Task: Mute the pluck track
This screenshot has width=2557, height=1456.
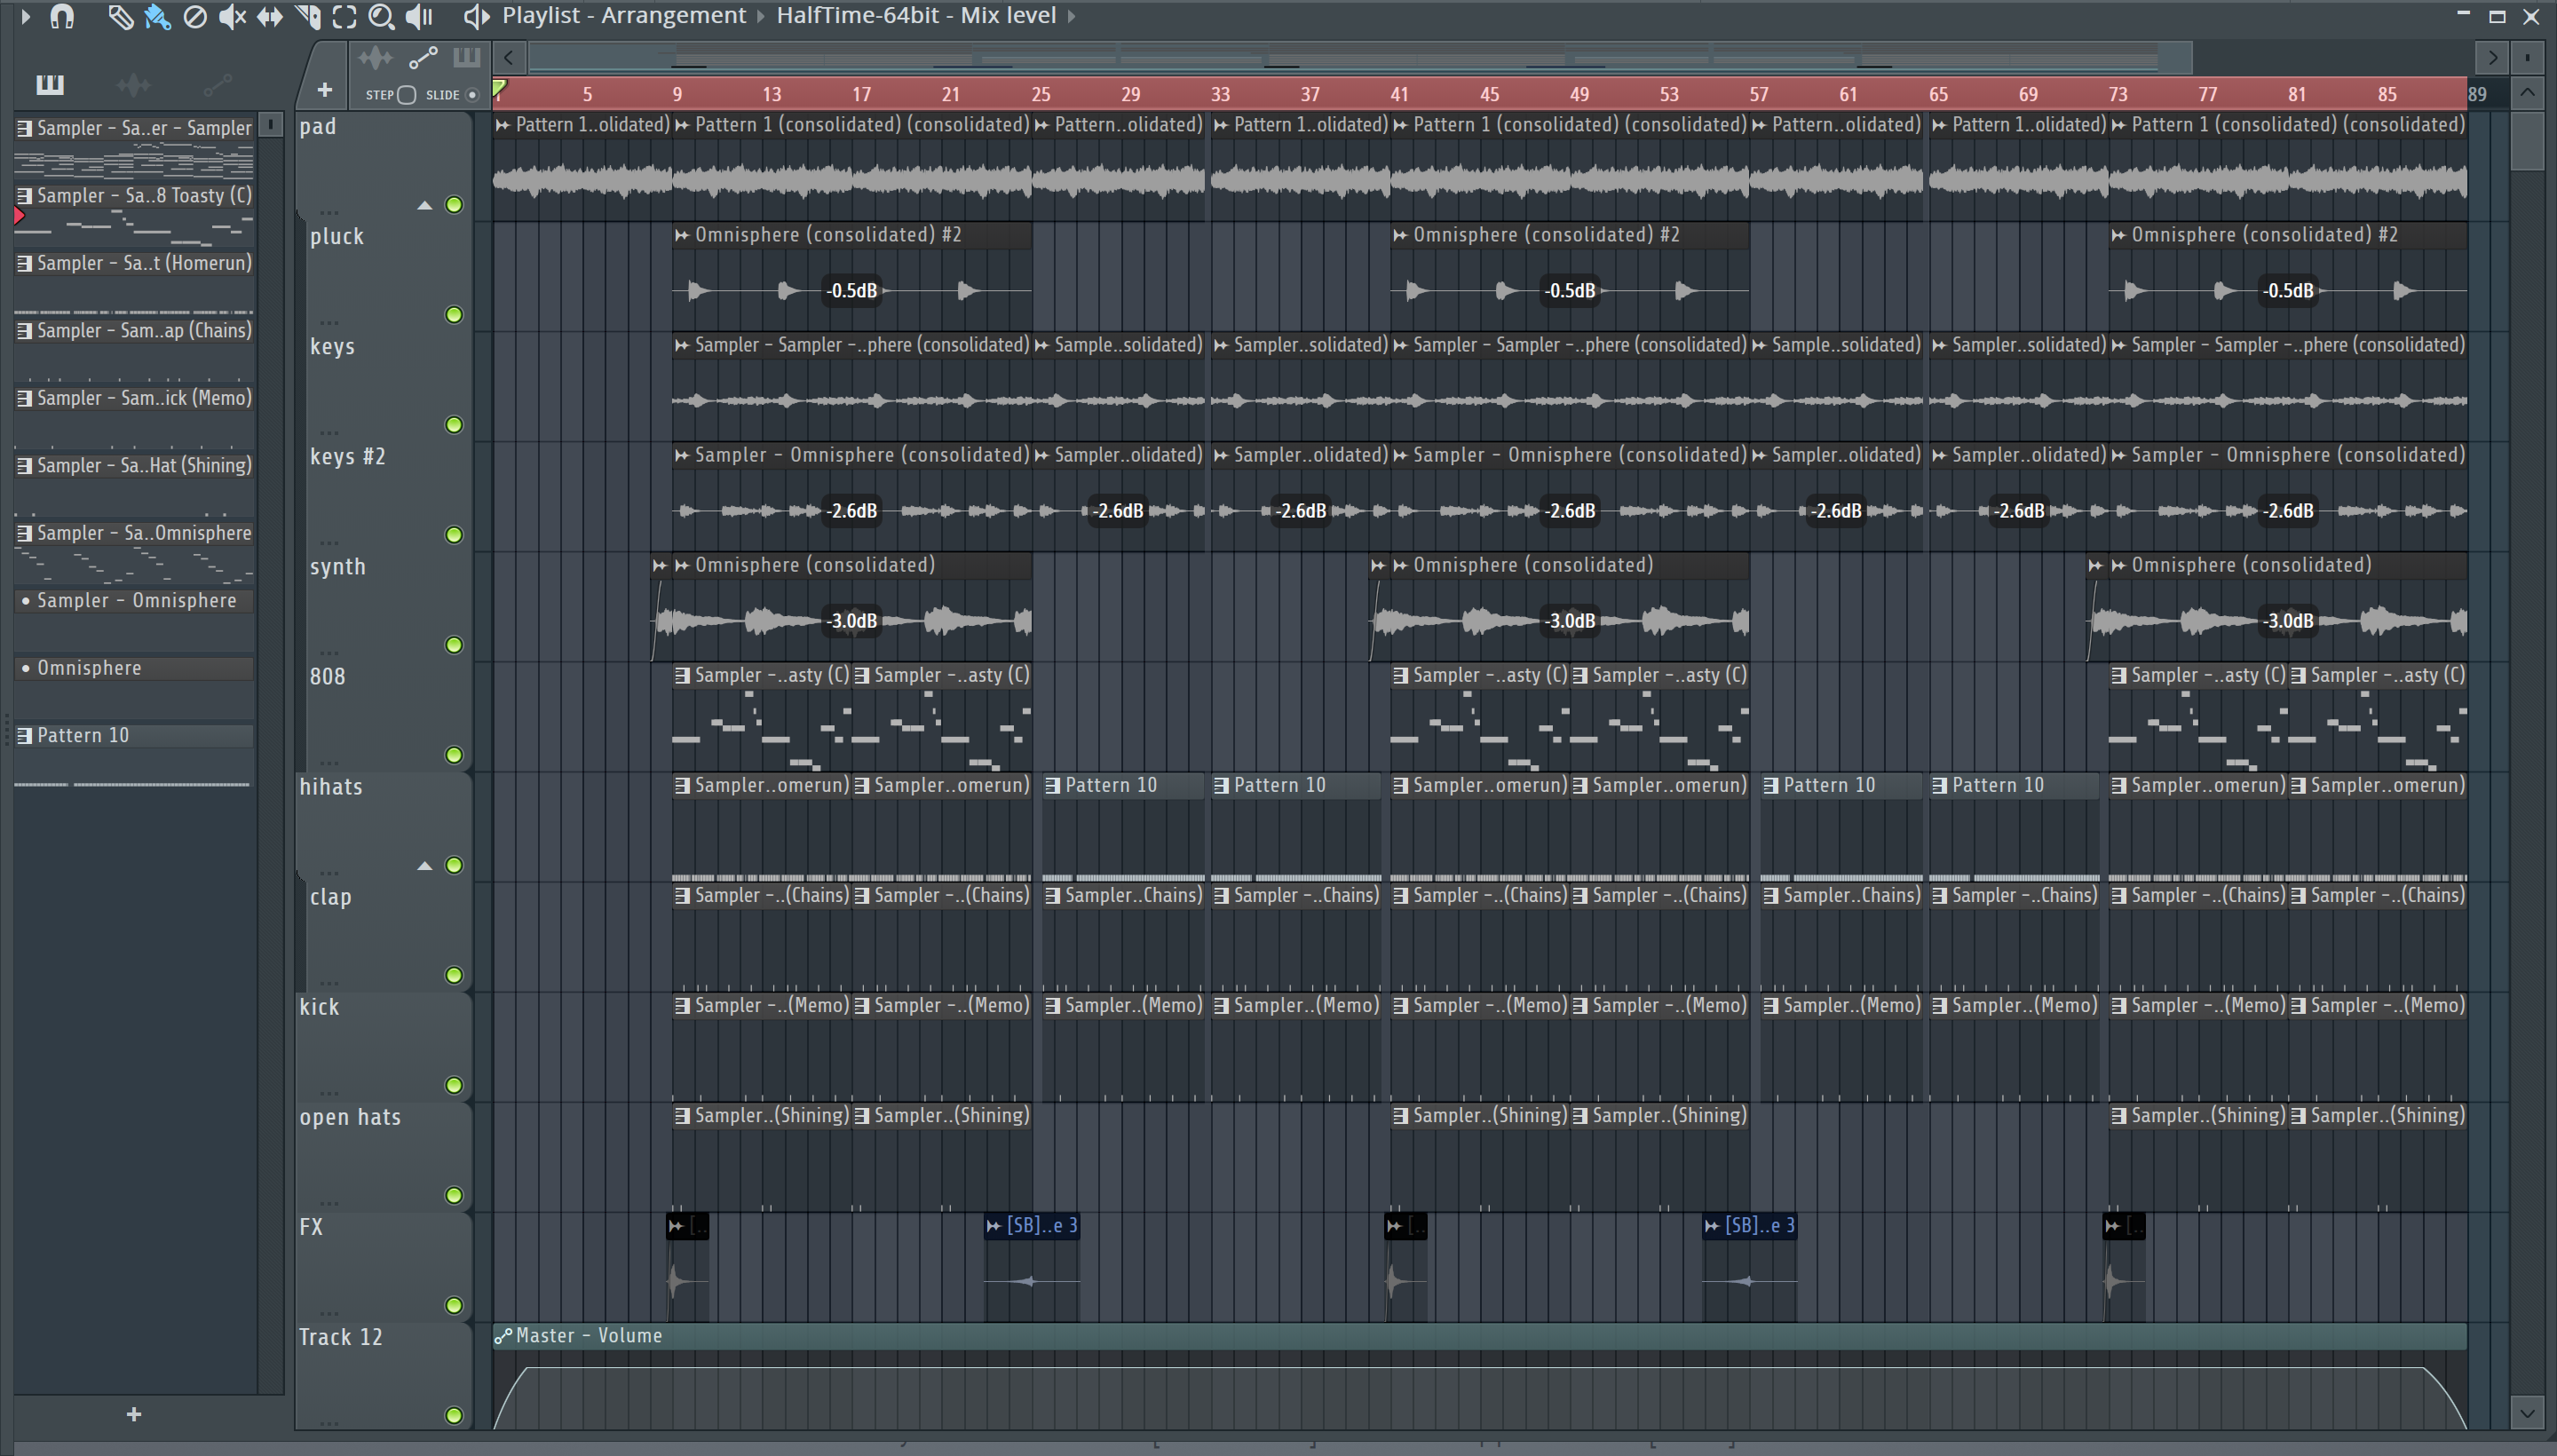Action: coord(454,315)
